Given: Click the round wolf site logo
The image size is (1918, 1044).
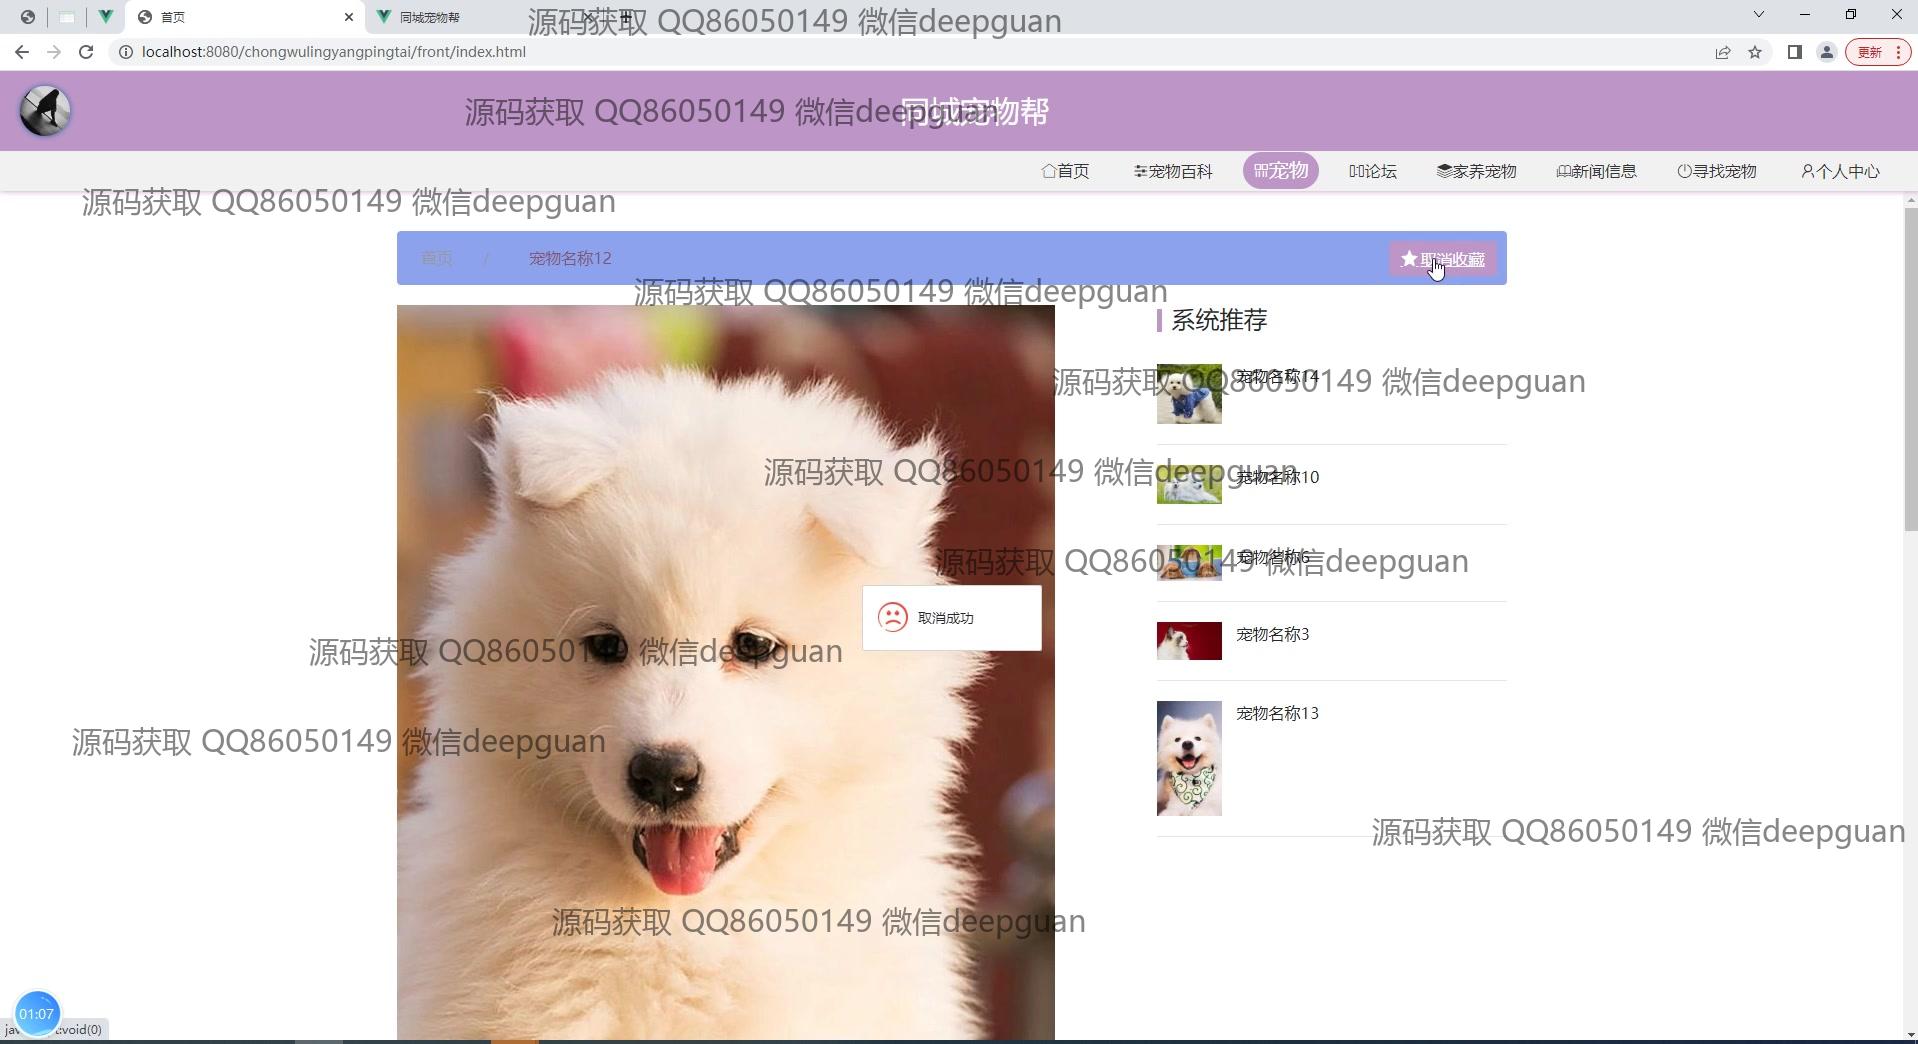Looking at the screenshot, I should click(45, 110).
